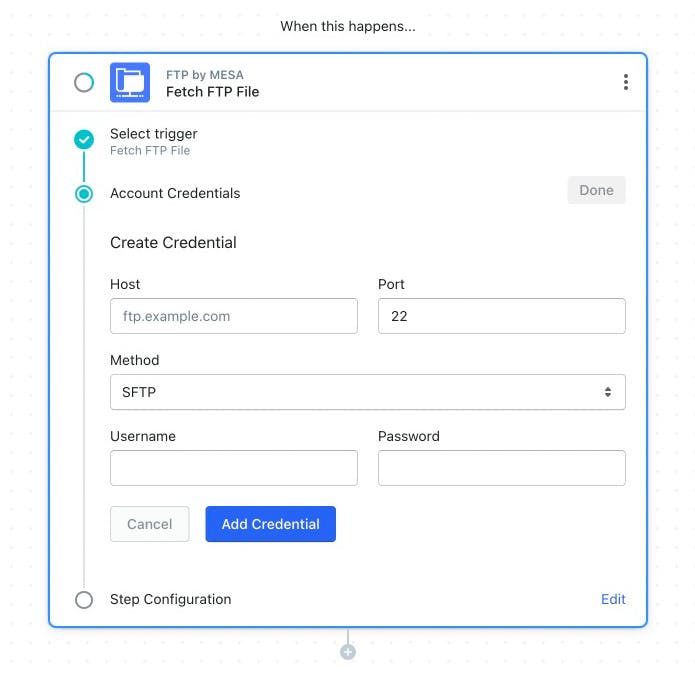The height and width of the screenshot is (676, 695).
Task: Click the plus icon to add step
Action: click(x=348, y=652)
